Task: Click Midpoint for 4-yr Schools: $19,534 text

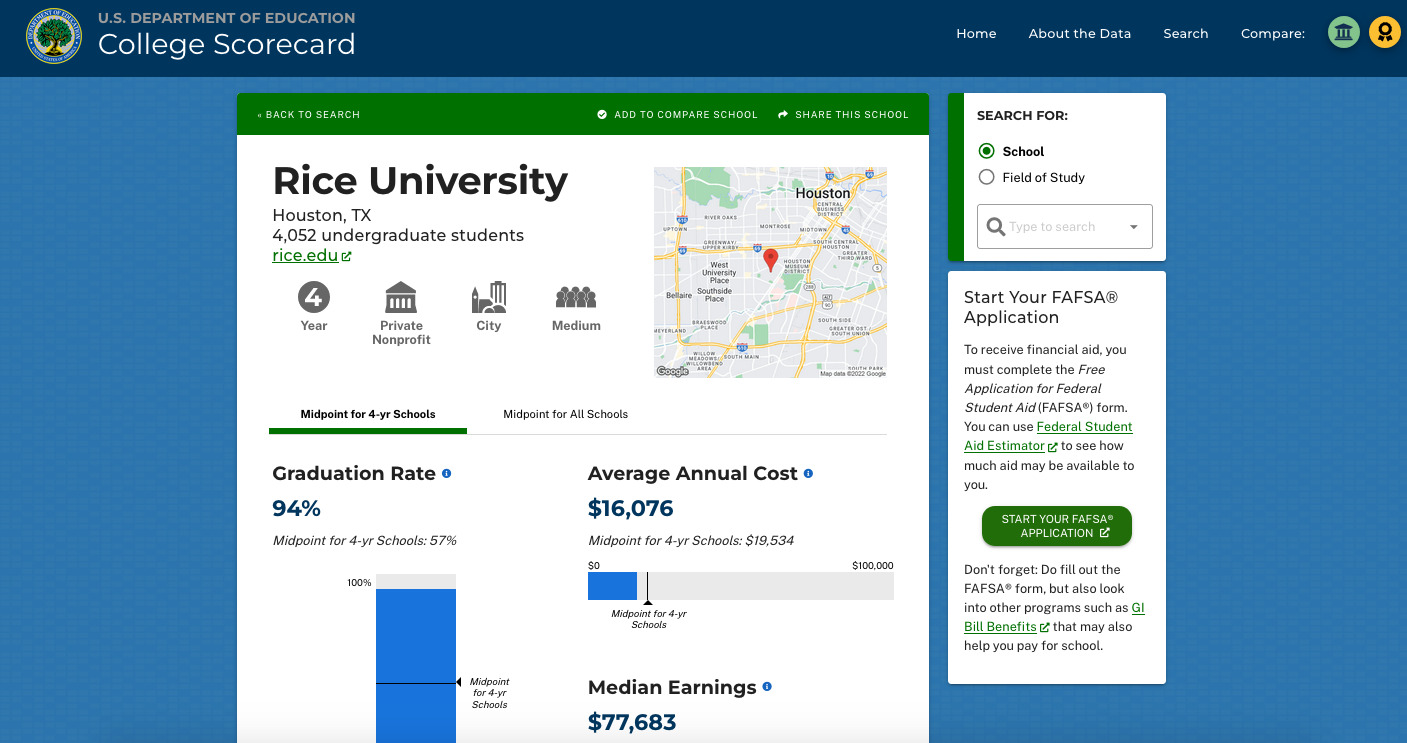Action: click(x=691, y=541)
